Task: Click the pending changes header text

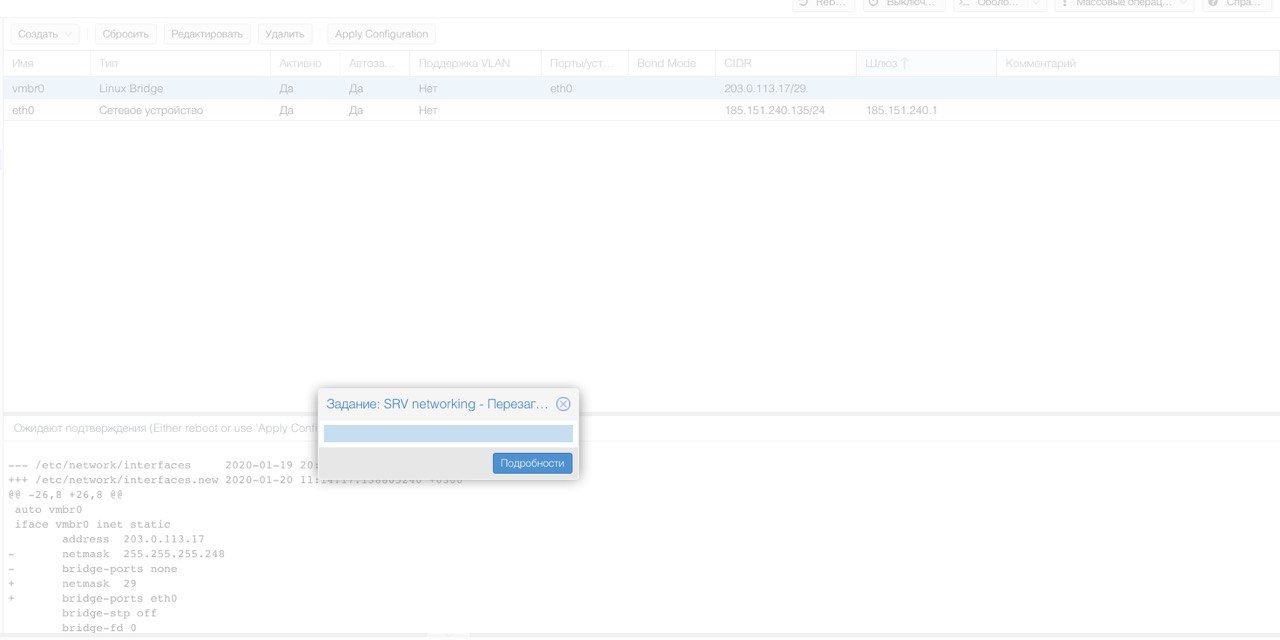Action: click(x=165, y=428)
